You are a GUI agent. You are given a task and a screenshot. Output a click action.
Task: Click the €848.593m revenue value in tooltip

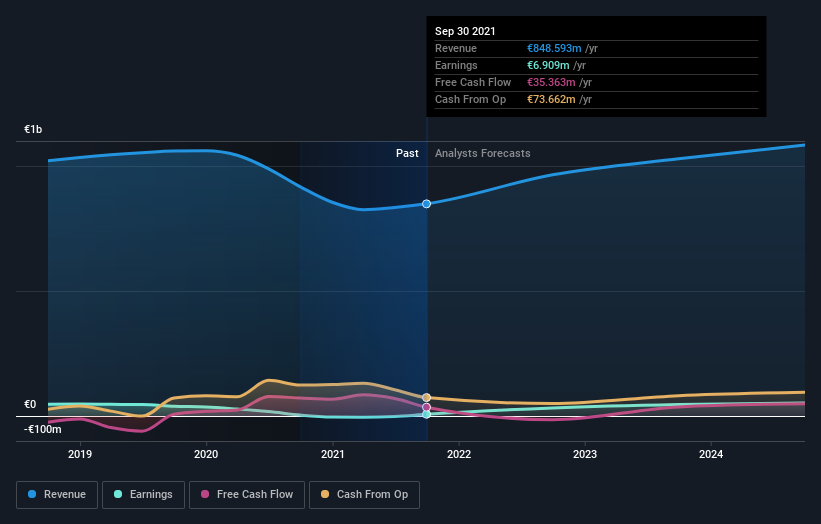point(554,48)
